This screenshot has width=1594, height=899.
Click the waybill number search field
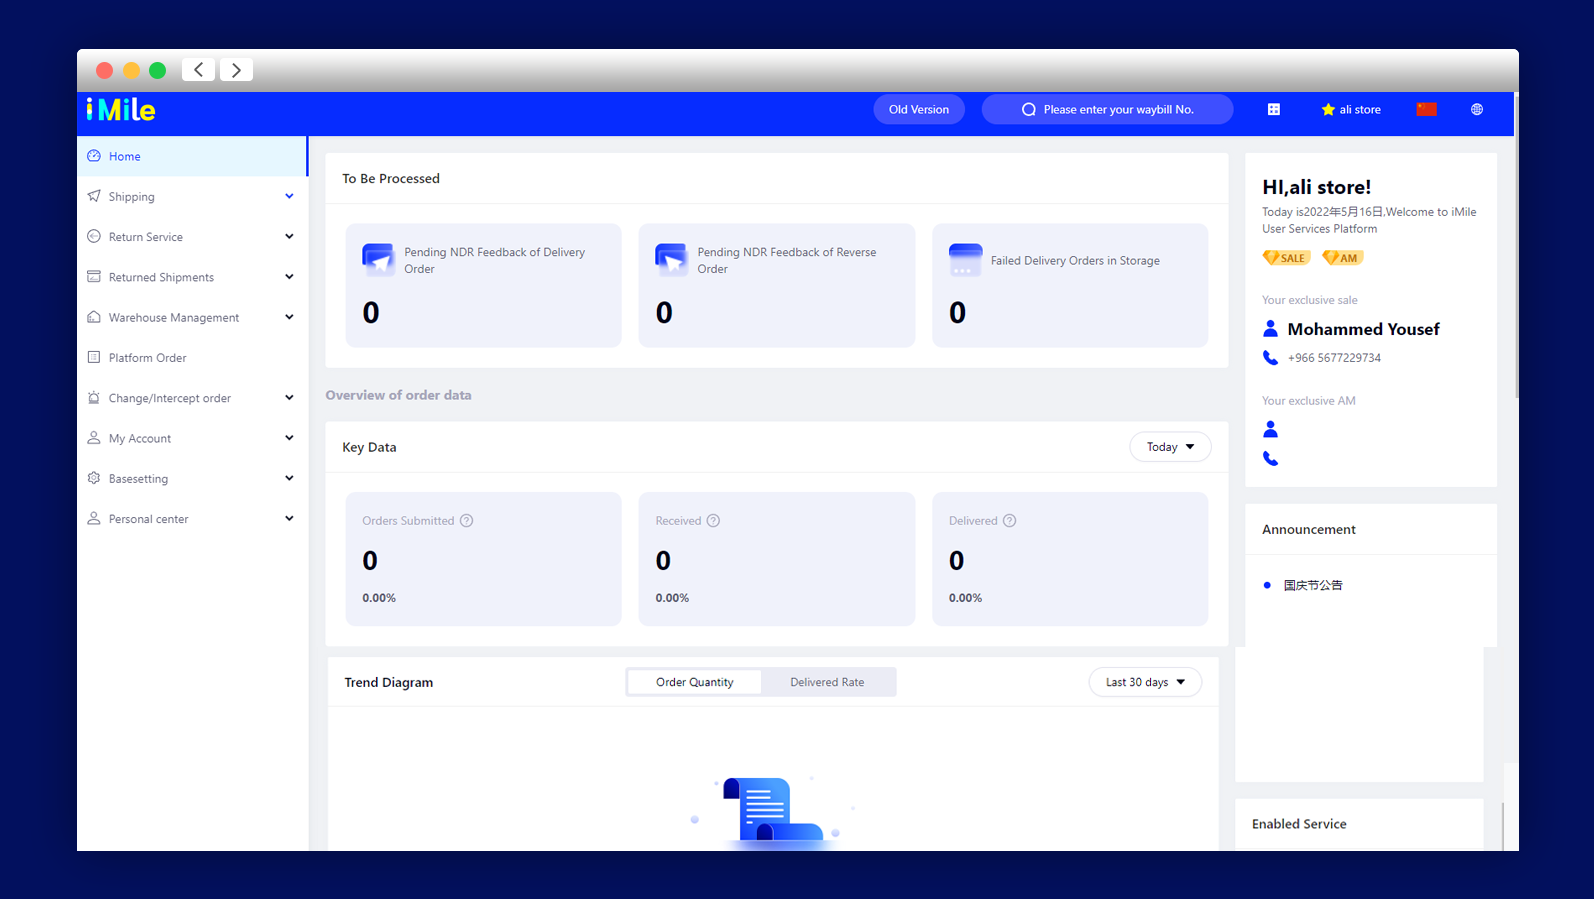click(1116, 110)
